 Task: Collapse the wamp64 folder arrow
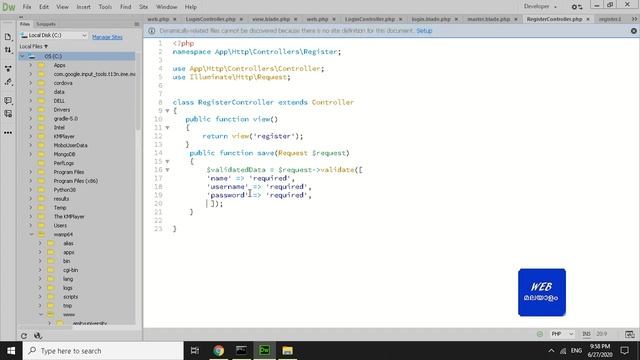tap(31, 235)
